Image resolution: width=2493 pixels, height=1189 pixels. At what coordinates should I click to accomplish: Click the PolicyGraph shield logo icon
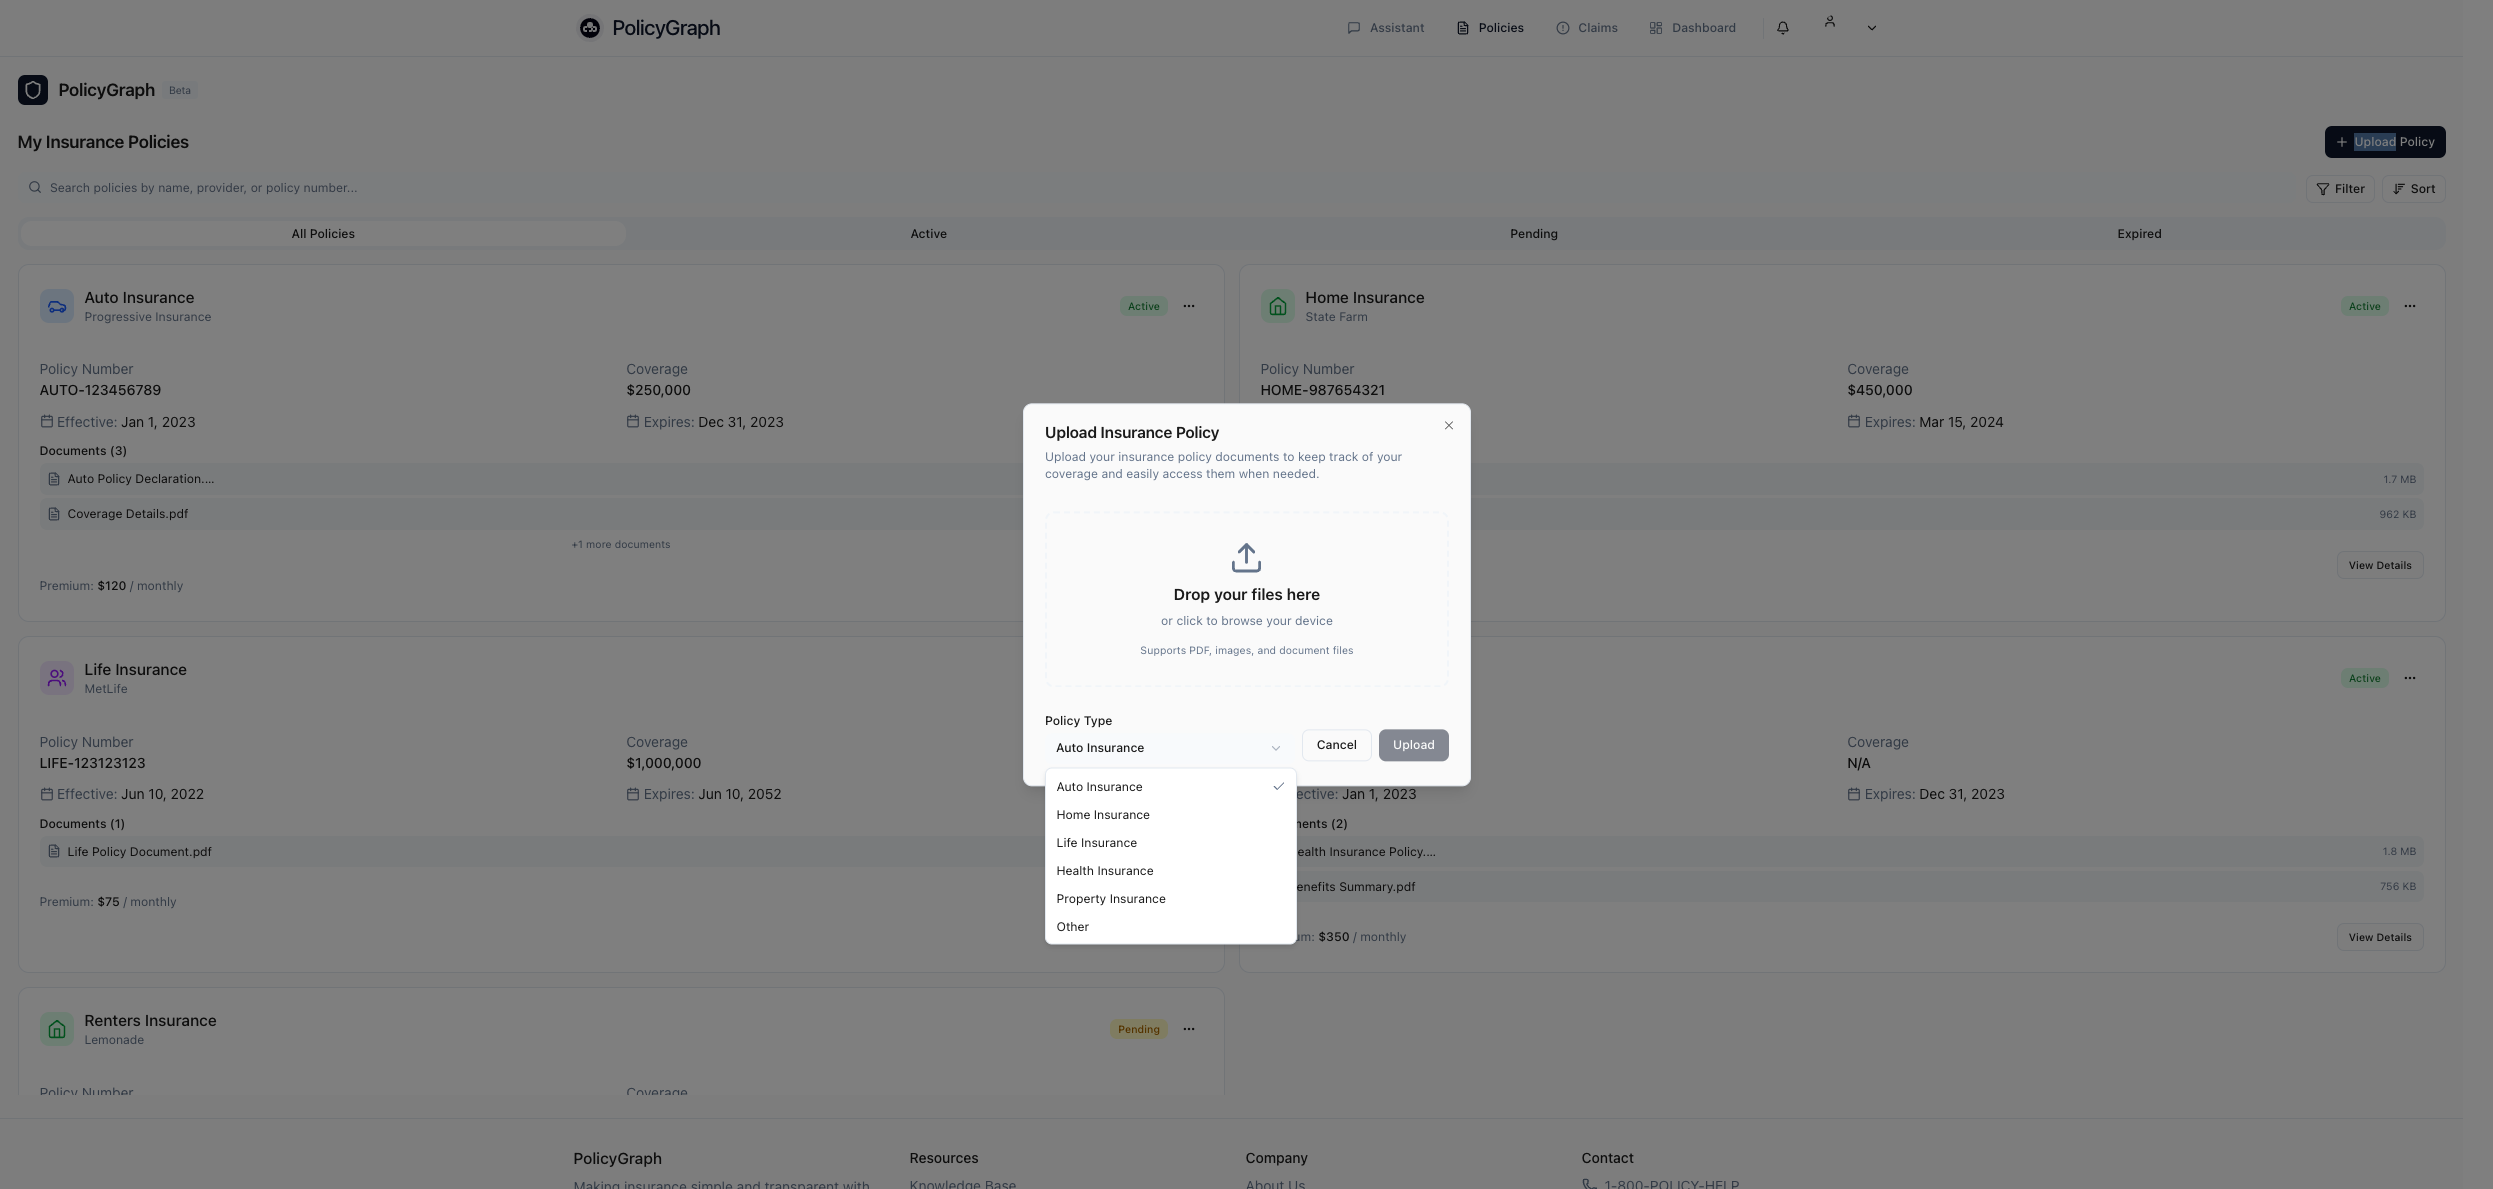(x=33, y=90)
